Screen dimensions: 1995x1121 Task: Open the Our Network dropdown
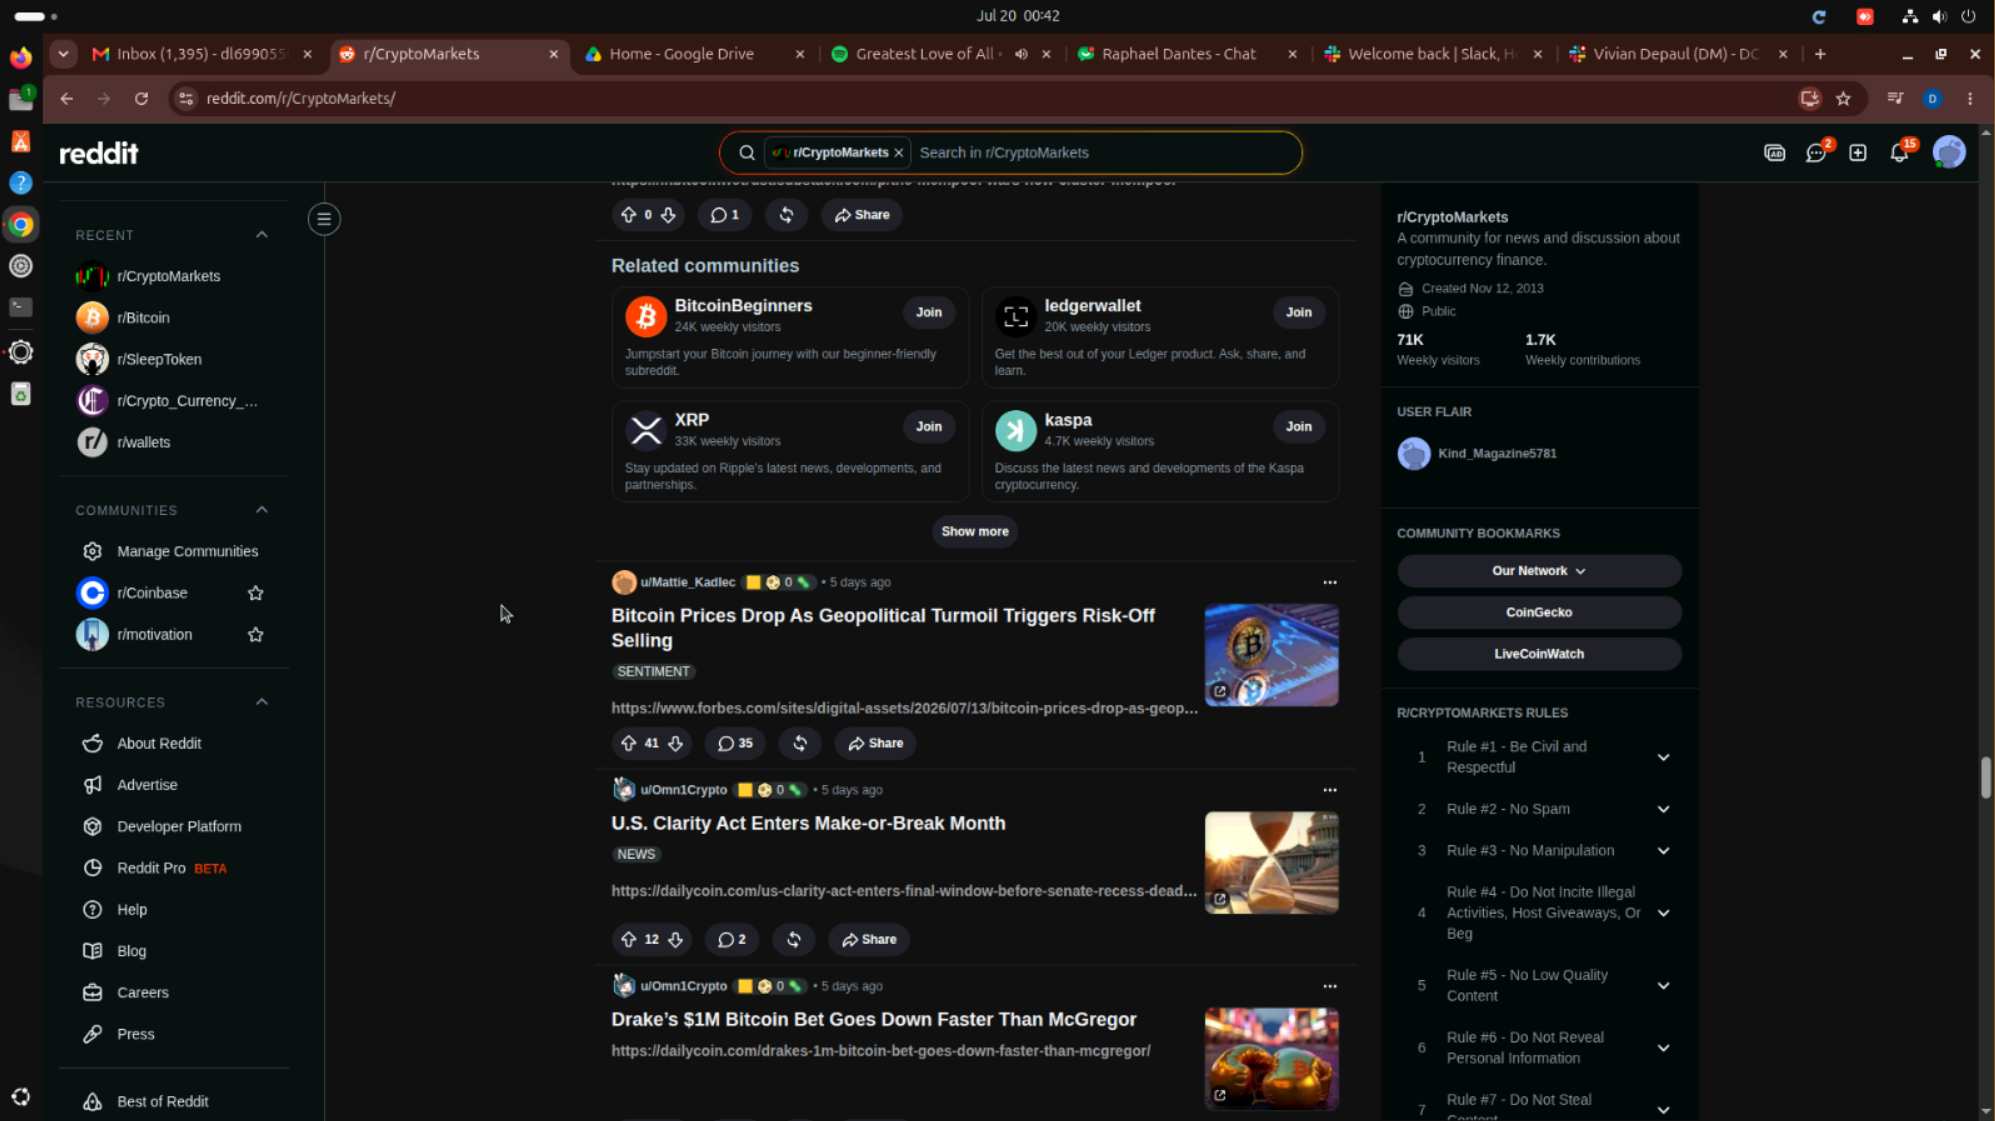point(1538,571)
